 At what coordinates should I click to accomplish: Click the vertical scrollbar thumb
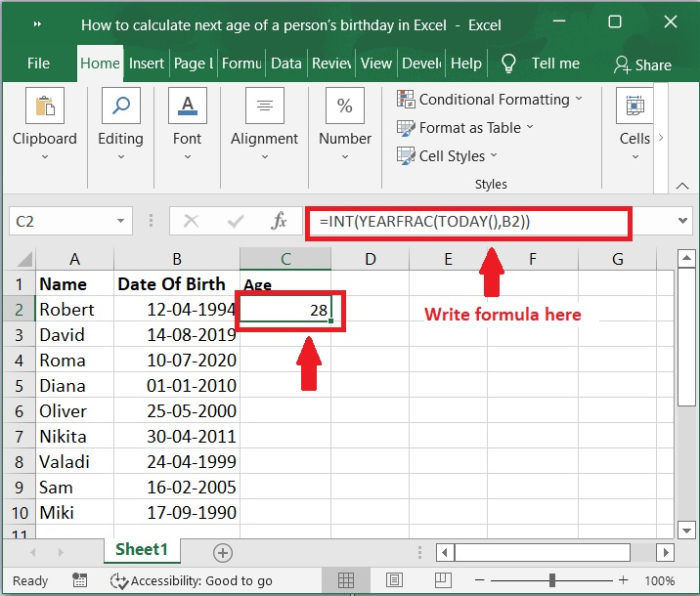[685, 337]
